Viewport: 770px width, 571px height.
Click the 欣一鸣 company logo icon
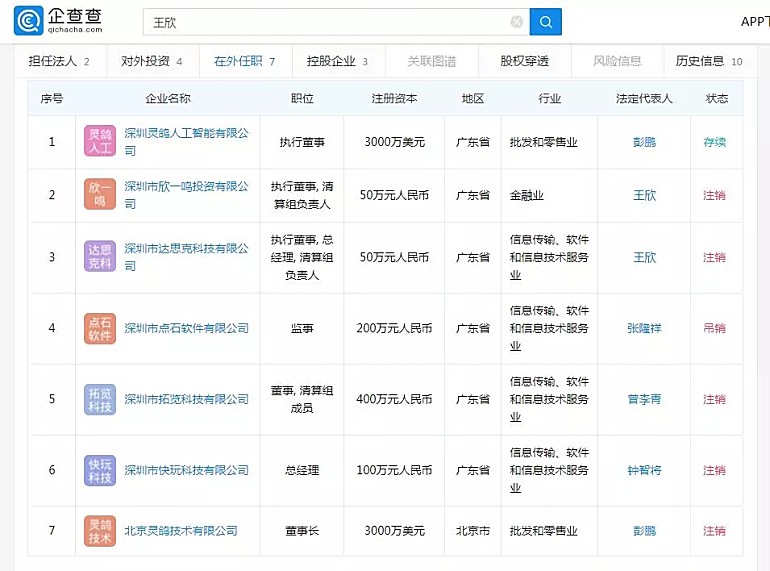(100, 194)
